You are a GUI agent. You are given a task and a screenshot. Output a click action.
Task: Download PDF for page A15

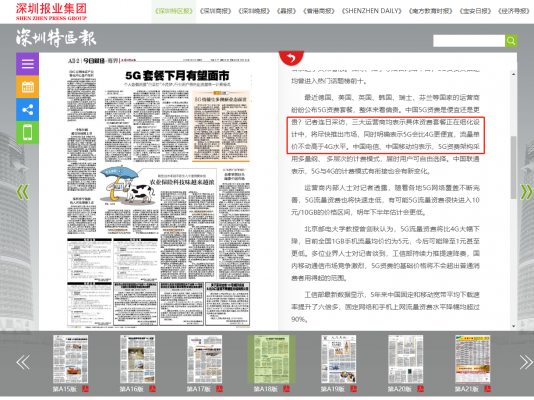[x=85, y=389]
